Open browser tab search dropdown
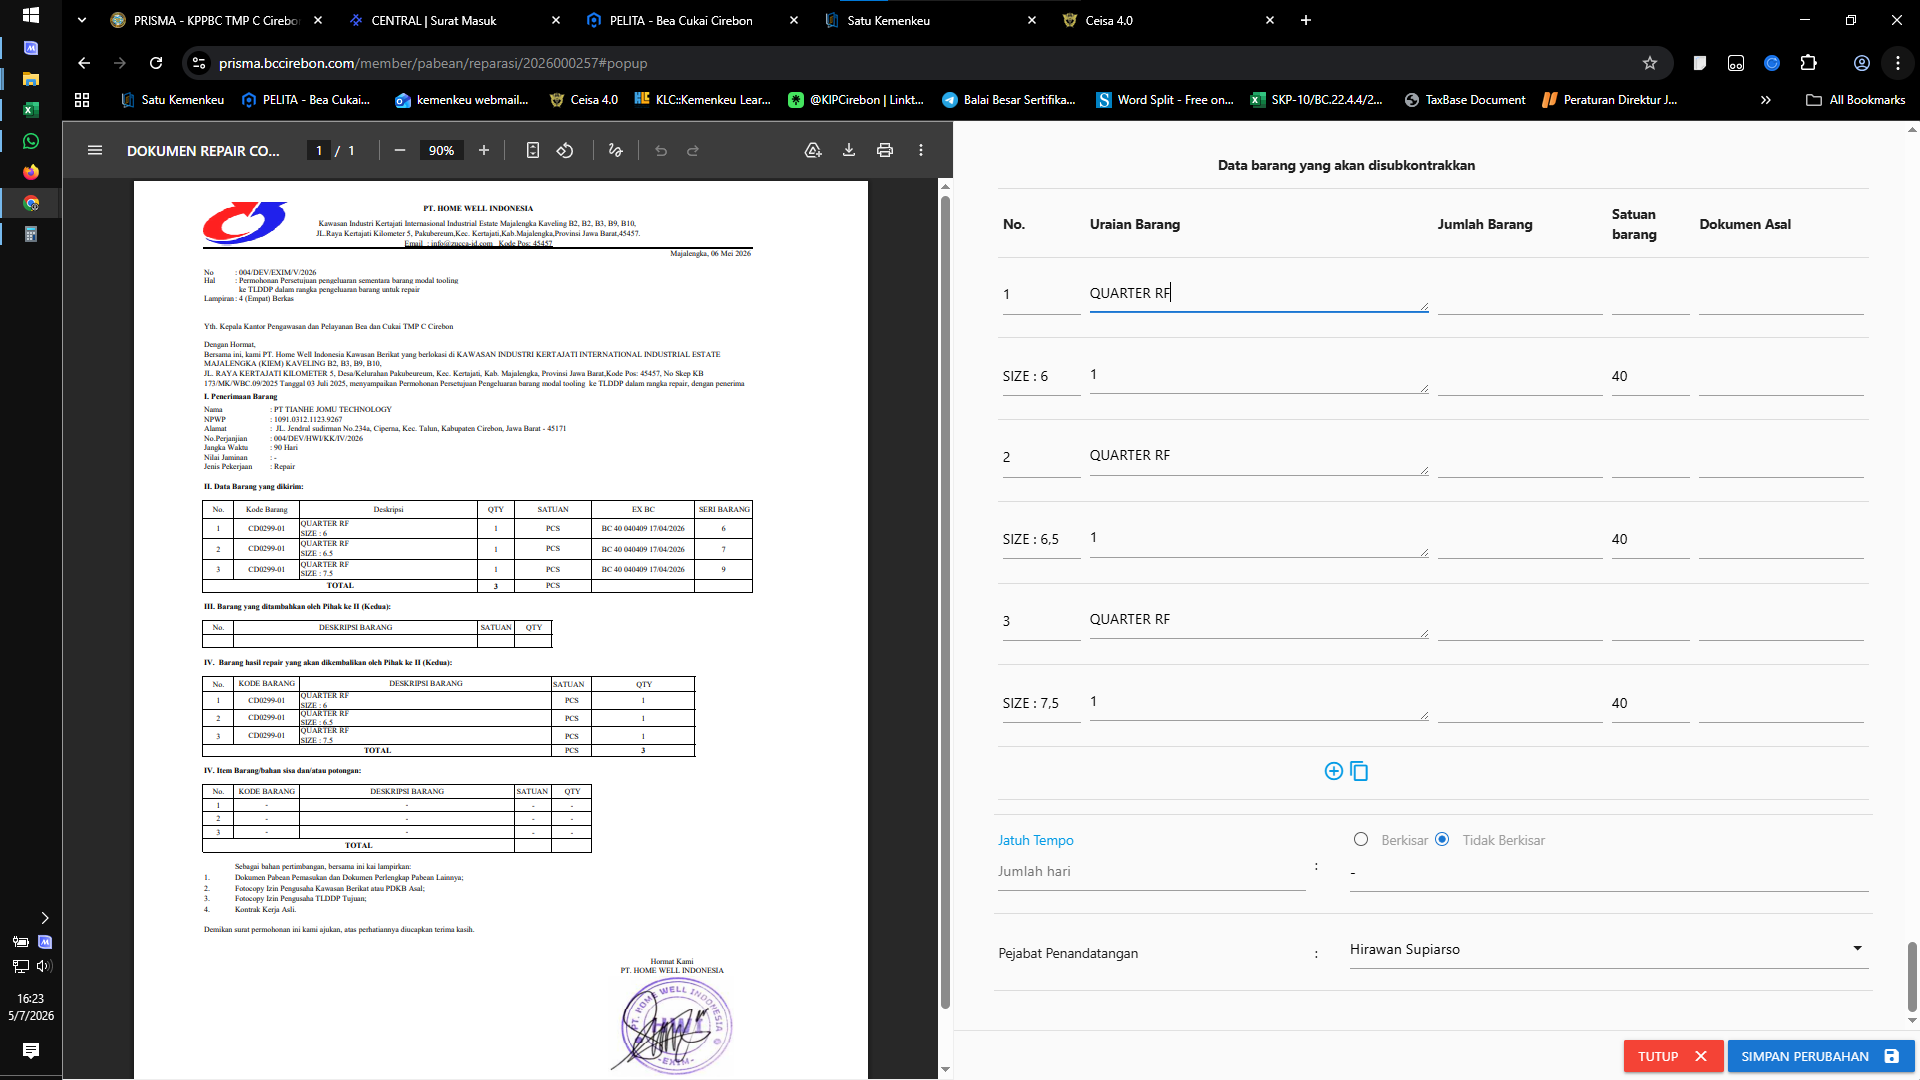Screen dimensions: 1920x1080 [x=81, y=20]
